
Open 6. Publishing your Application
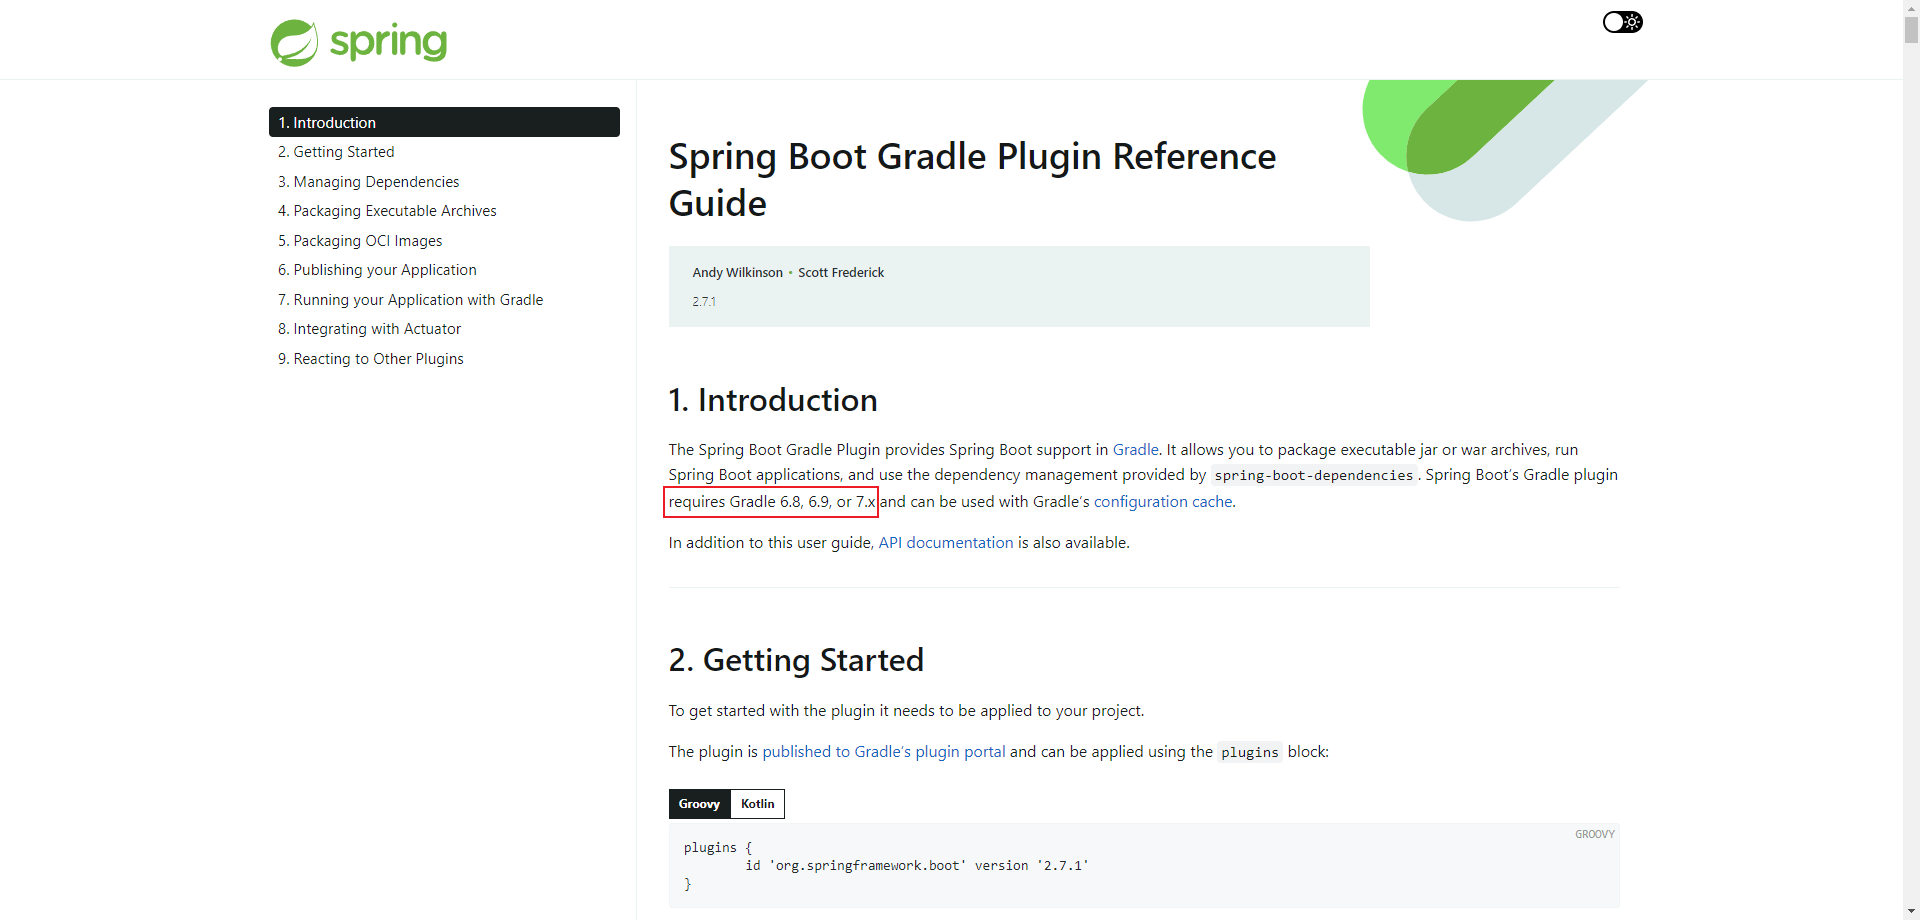coord(377,270)
